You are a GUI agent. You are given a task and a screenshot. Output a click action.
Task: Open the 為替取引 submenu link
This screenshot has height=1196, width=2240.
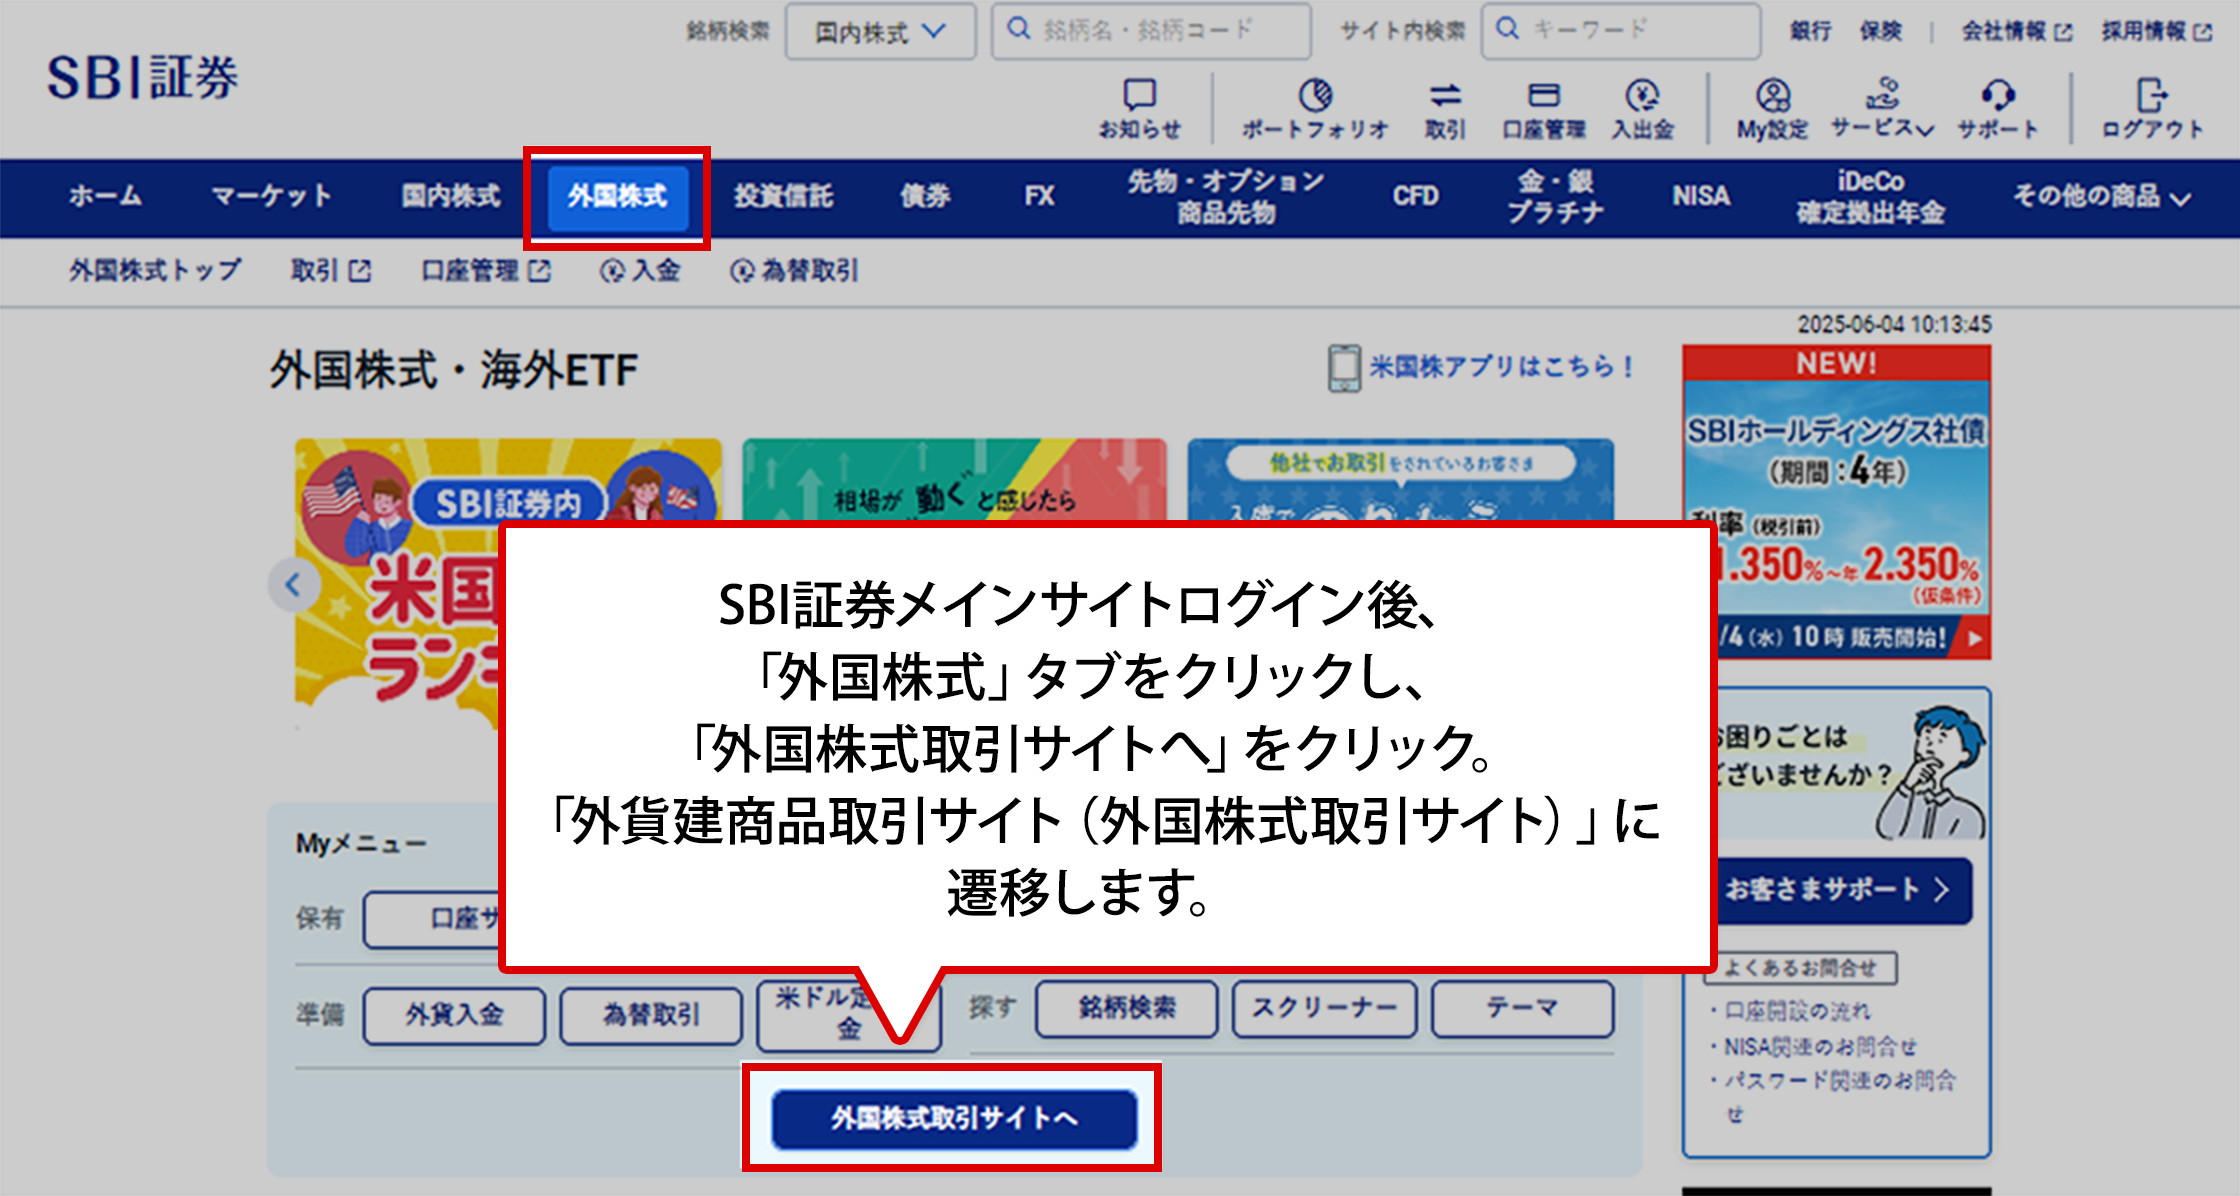click(794, 270)
